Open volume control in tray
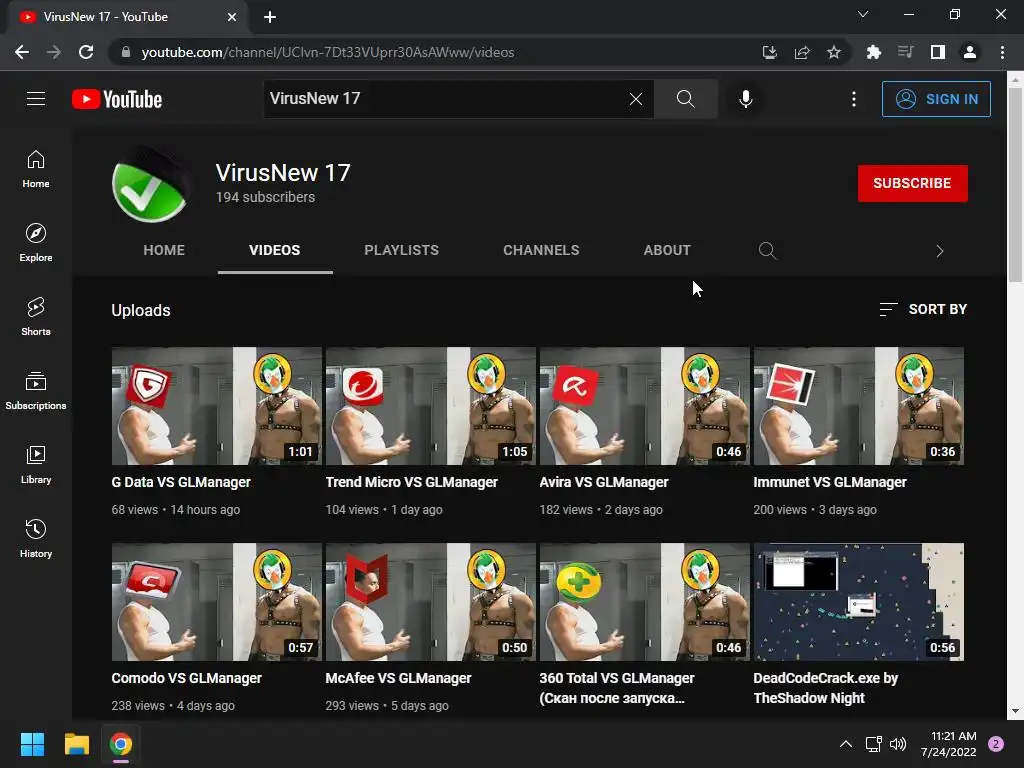The height and width of the screenshot is (768, 1024). (898, 744)
